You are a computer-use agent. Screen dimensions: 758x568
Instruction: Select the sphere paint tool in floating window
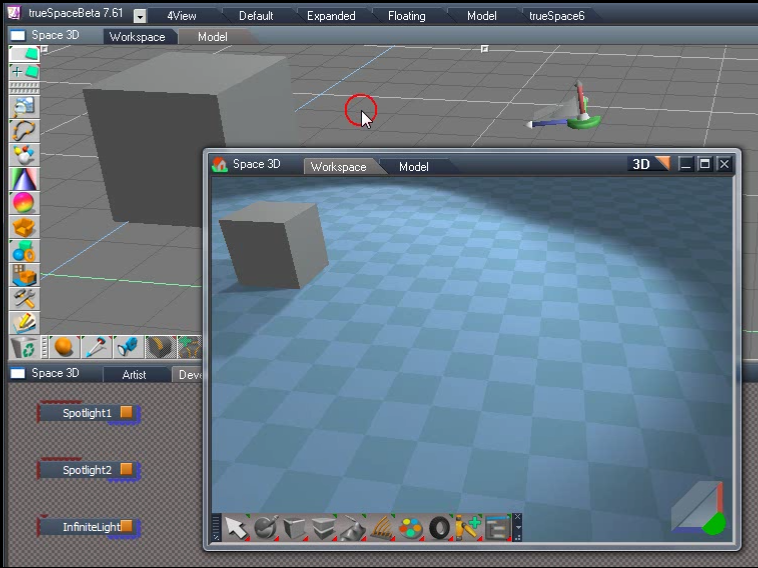[265, 528]
